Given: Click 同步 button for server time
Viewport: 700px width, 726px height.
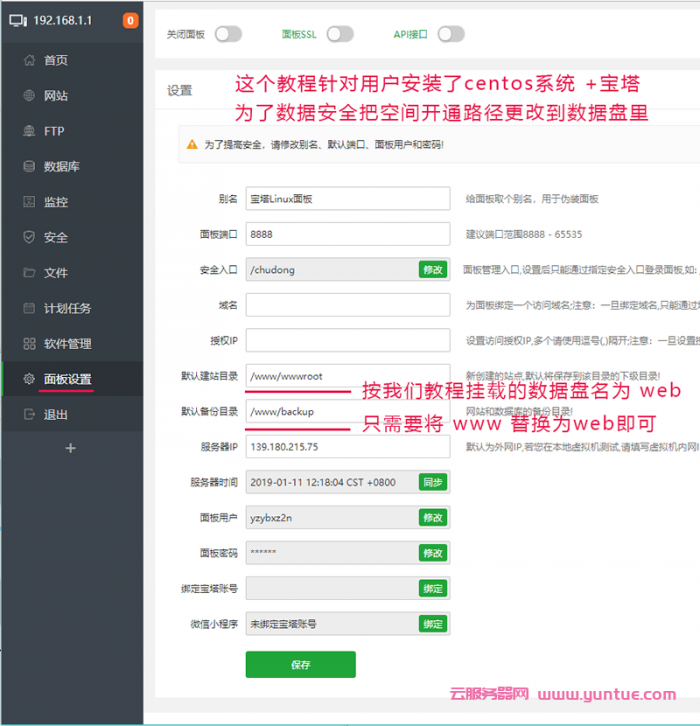Looking at the screenshot, I should tap(432, 482).
